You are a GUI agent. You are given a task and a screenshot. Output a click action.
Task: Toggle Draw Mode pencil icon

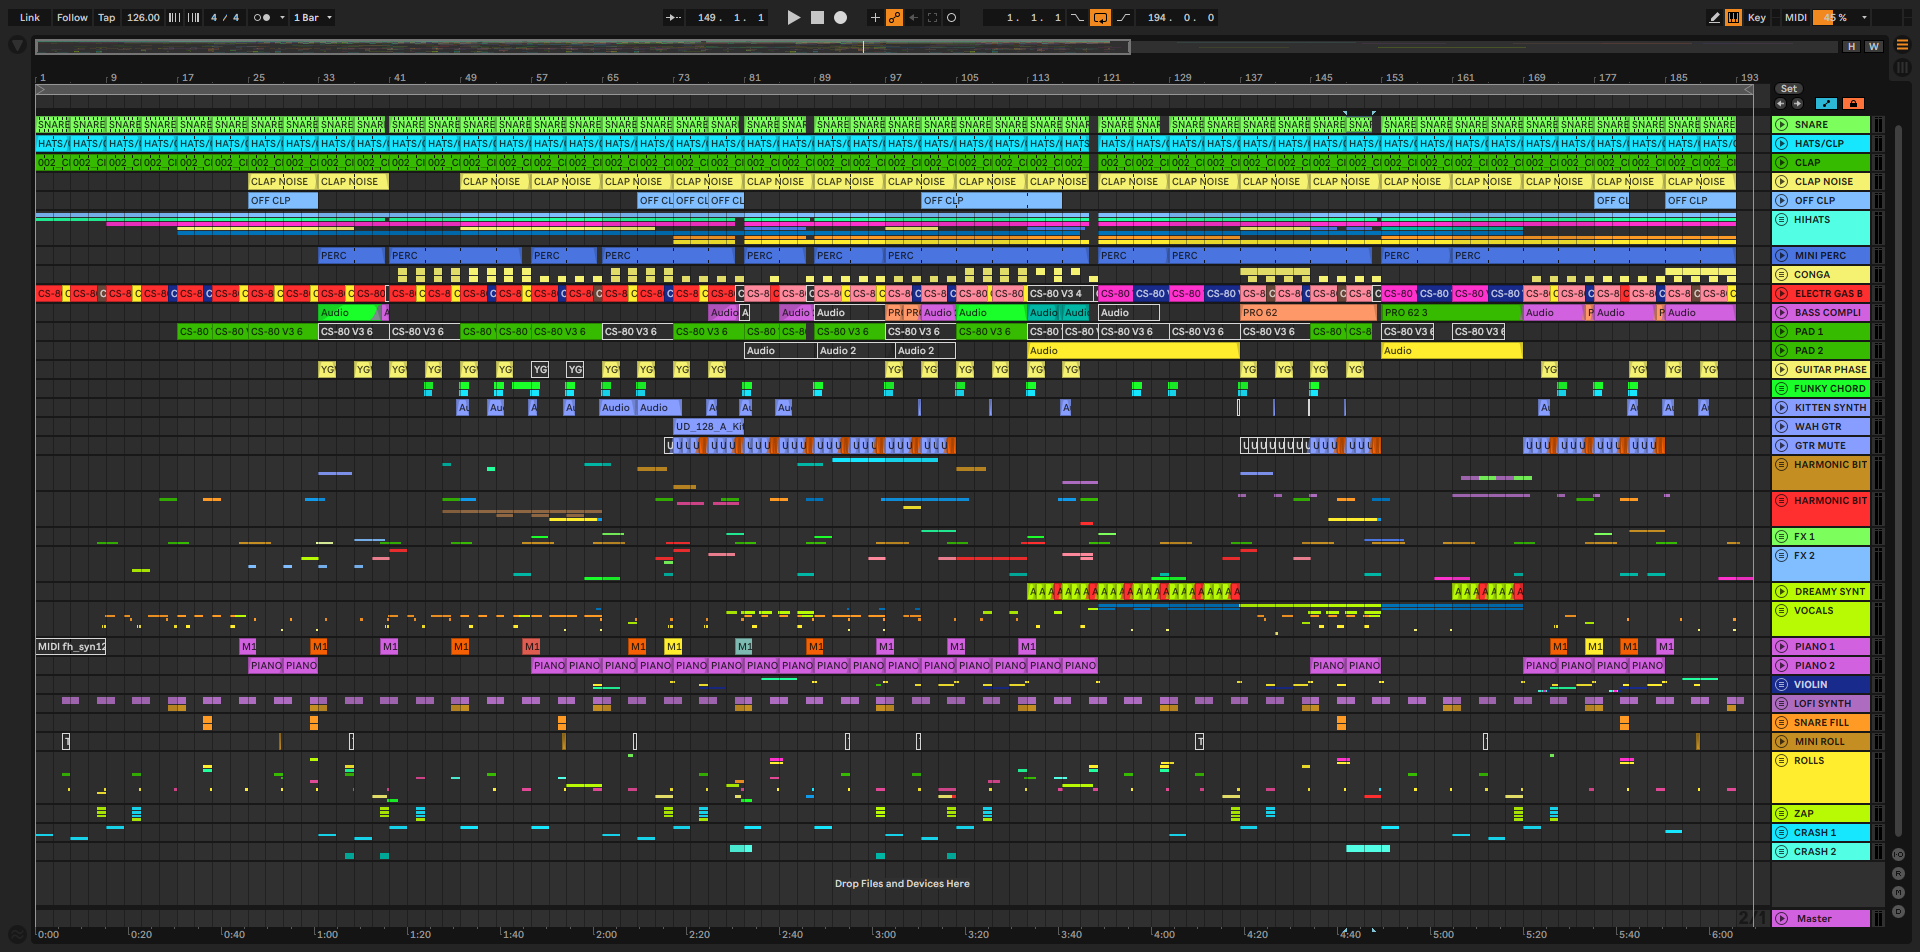[1715, 17]
